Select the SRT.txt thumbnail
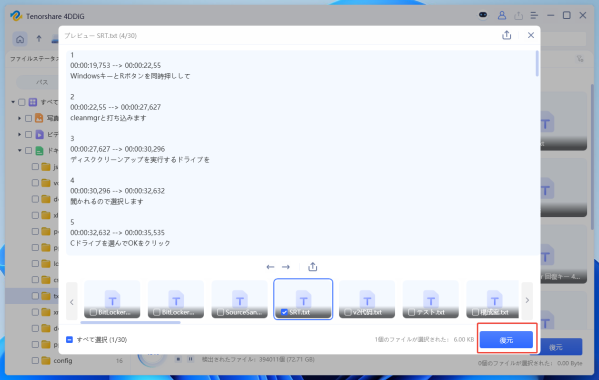 point(303,299)
